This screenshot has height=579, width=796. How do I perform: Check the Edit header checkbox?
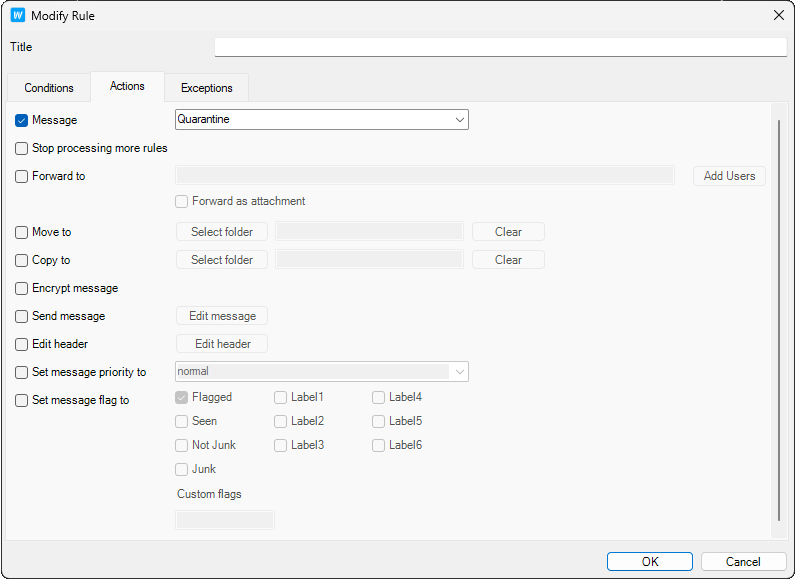pyautogui.click(x=21, y=344)
